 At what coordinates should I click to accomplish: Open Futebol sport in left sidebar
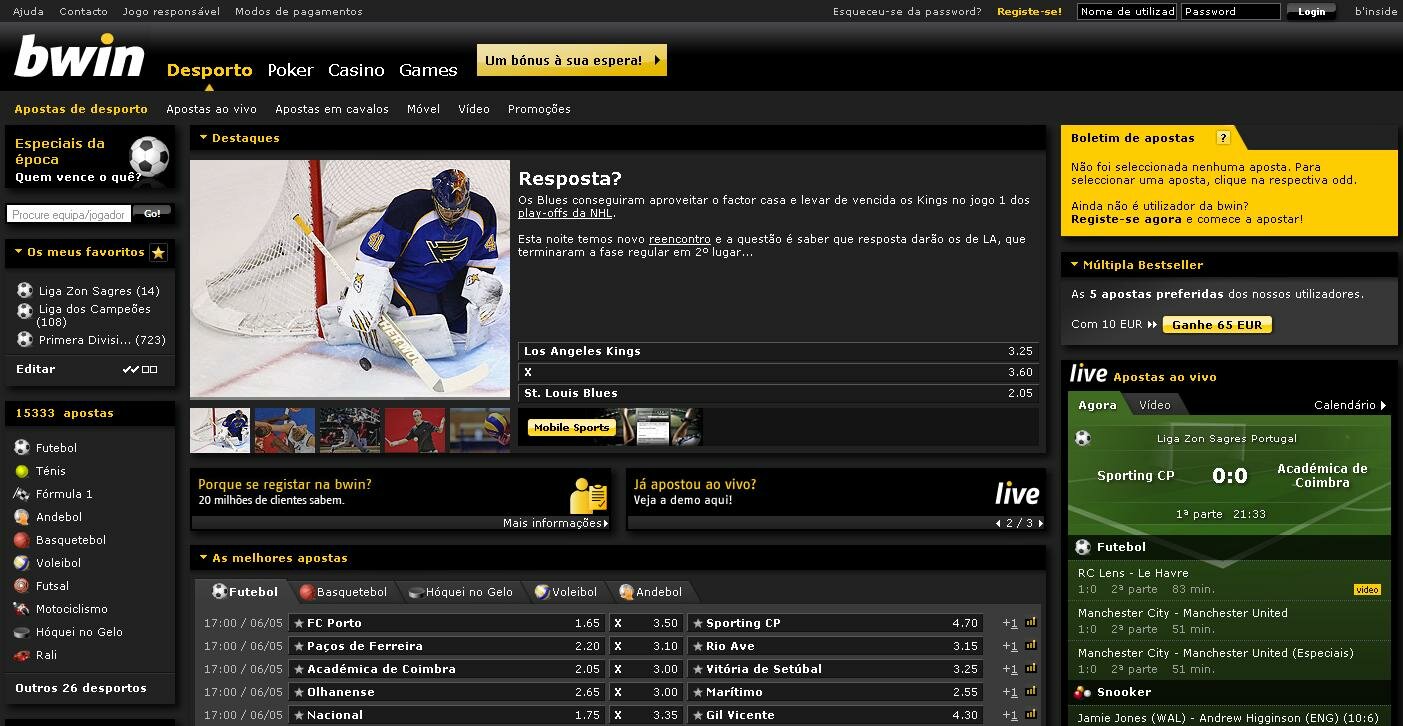tap(56, 448)
